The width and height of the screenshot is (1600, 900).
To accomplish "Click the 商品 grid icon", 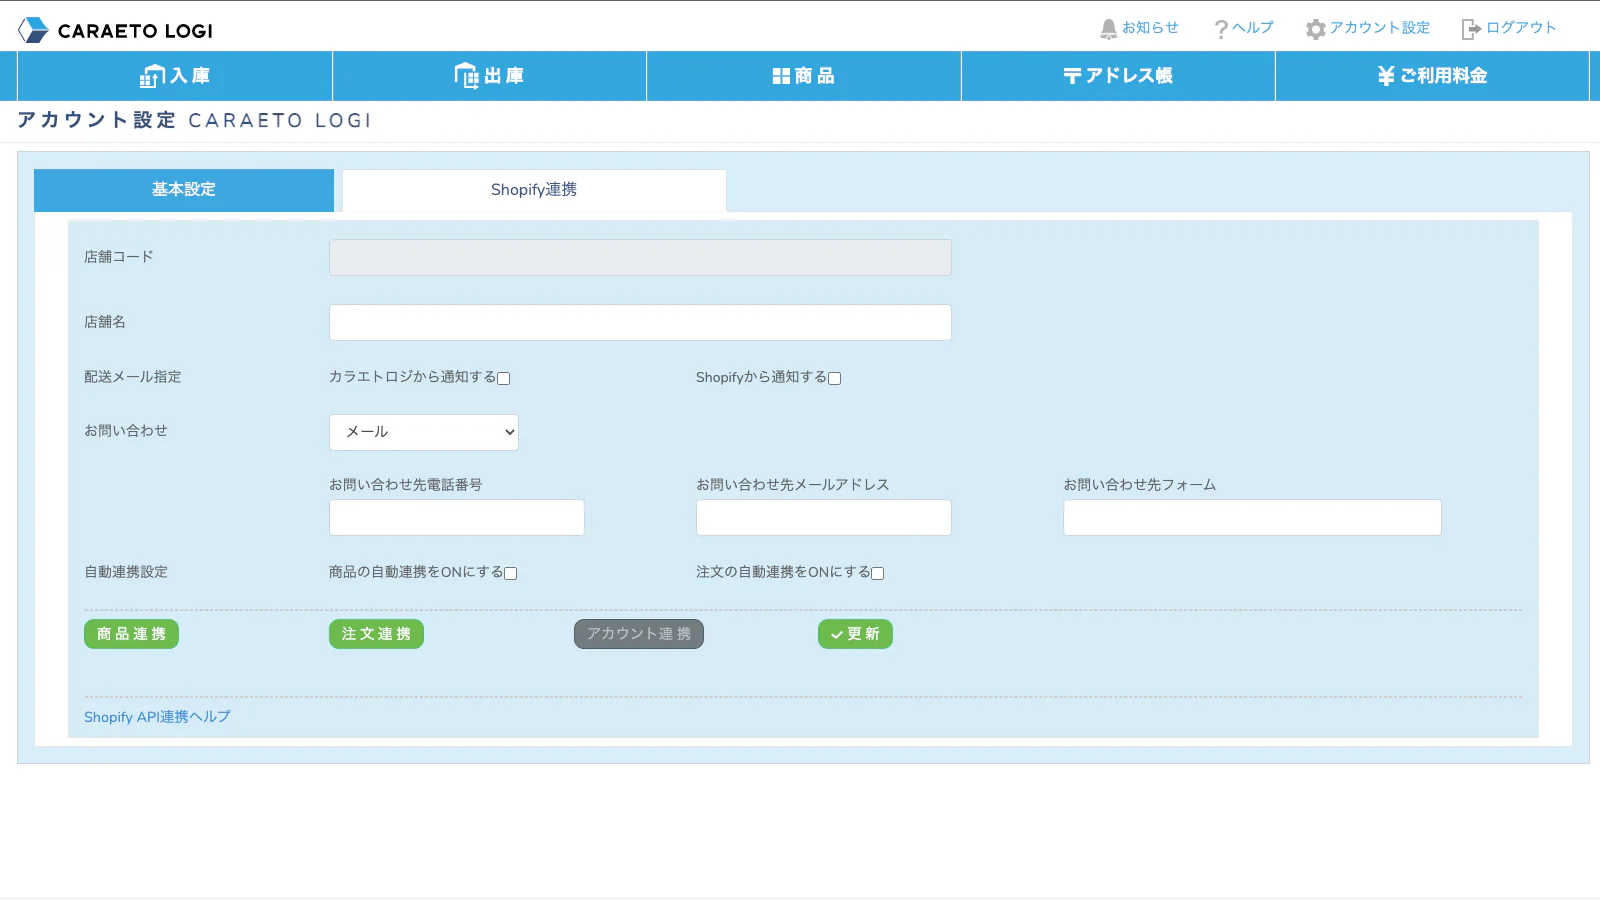I will coord(781,76).
